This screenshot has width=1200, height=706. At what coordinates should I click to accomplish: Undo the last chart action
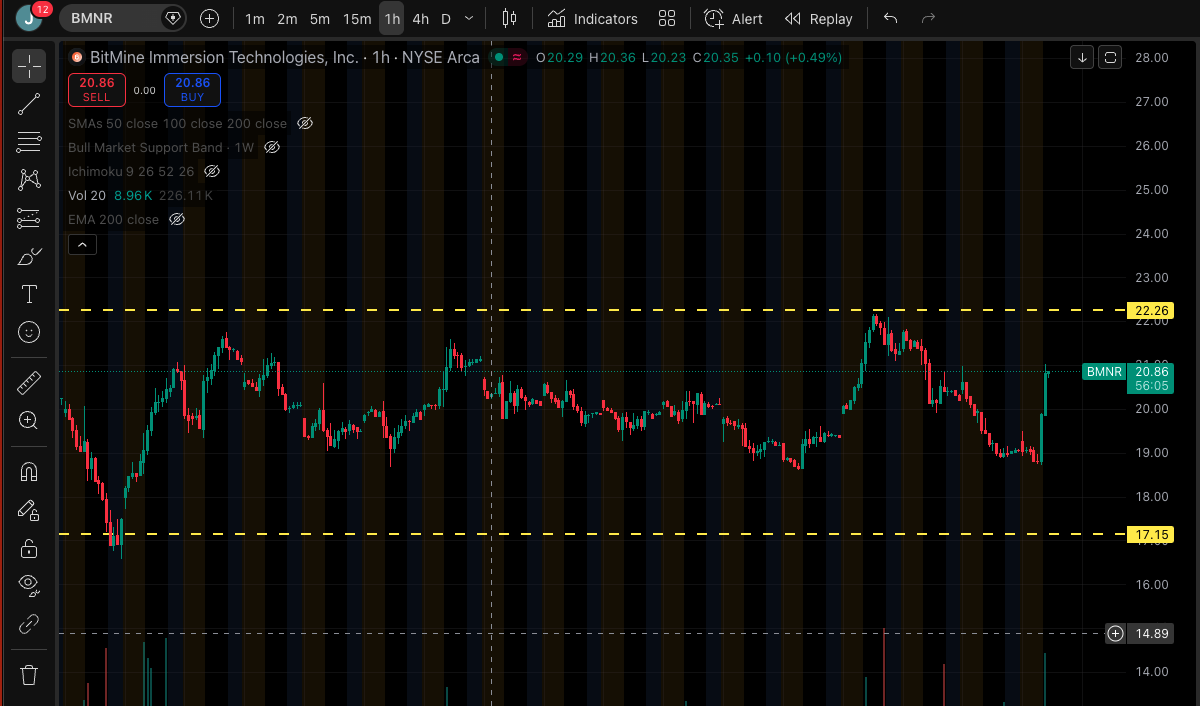coord(891,18)
